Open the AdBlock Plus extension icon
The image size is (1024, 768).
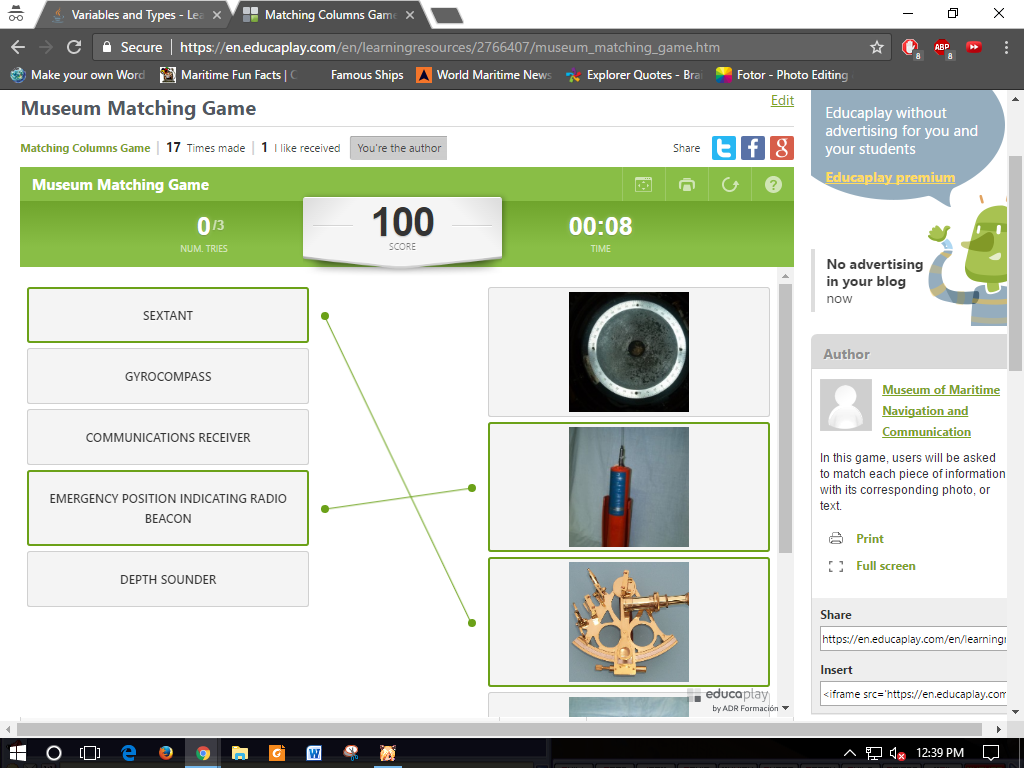[942, 47]
